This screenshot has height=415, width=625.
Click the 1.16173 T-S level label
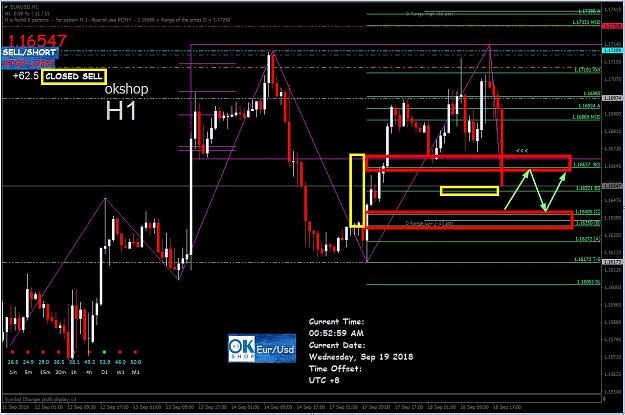click(x=587, y=259)
